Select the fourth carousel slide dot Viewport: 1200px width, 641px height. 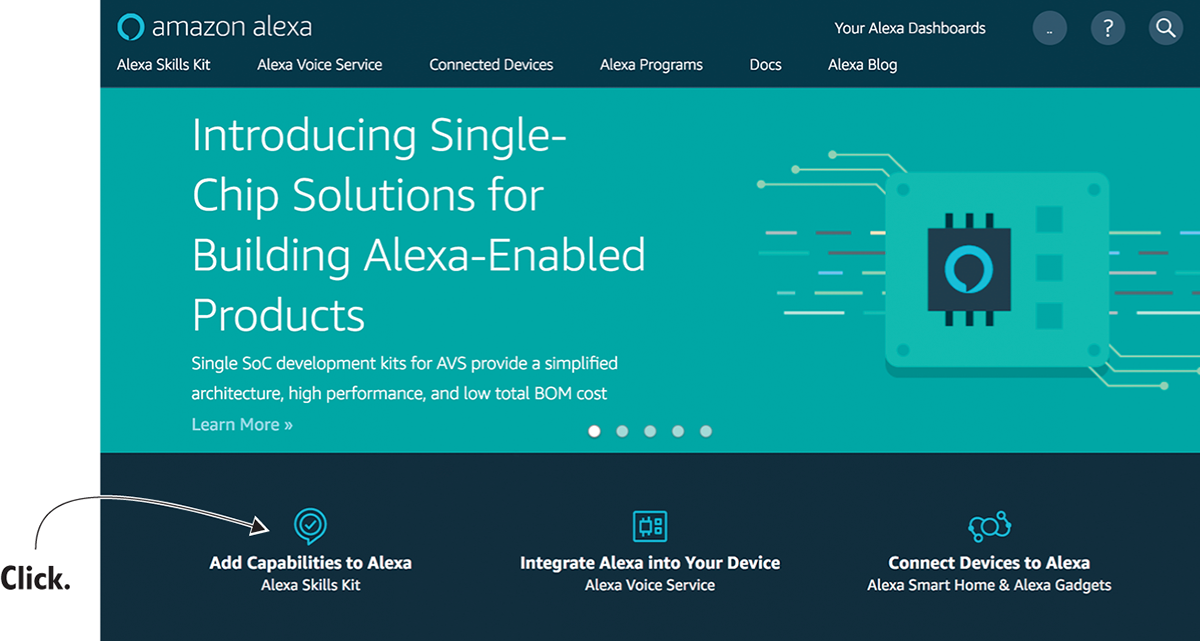pos(678,431)
